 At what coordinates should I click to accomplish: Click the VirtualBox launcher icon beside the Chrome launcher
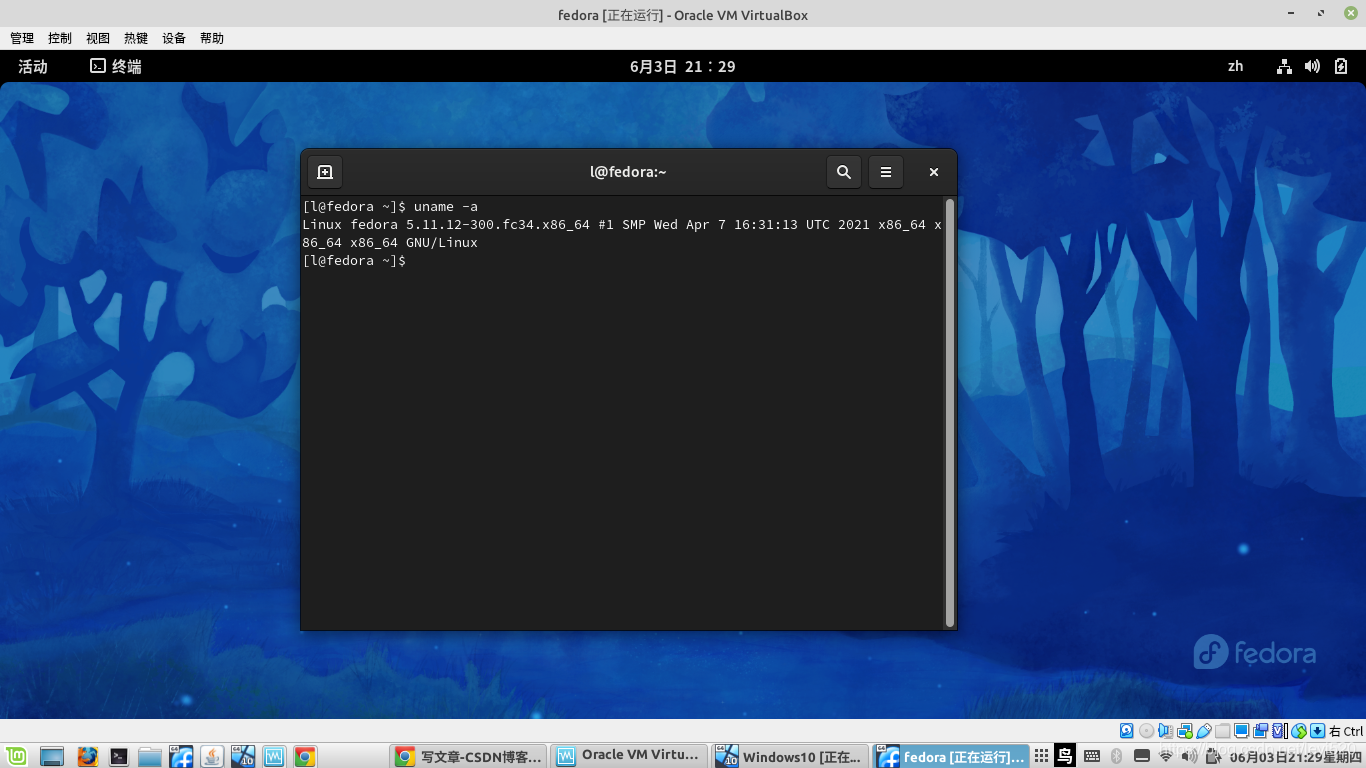[x=274, y=756]
